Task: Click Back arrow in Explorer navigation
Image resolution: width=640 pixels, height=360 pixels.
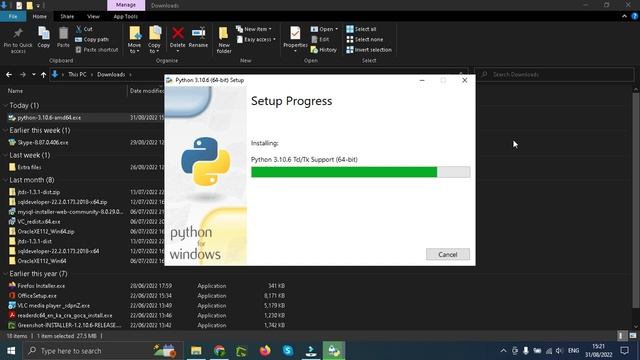Action: tap(9, 75)
